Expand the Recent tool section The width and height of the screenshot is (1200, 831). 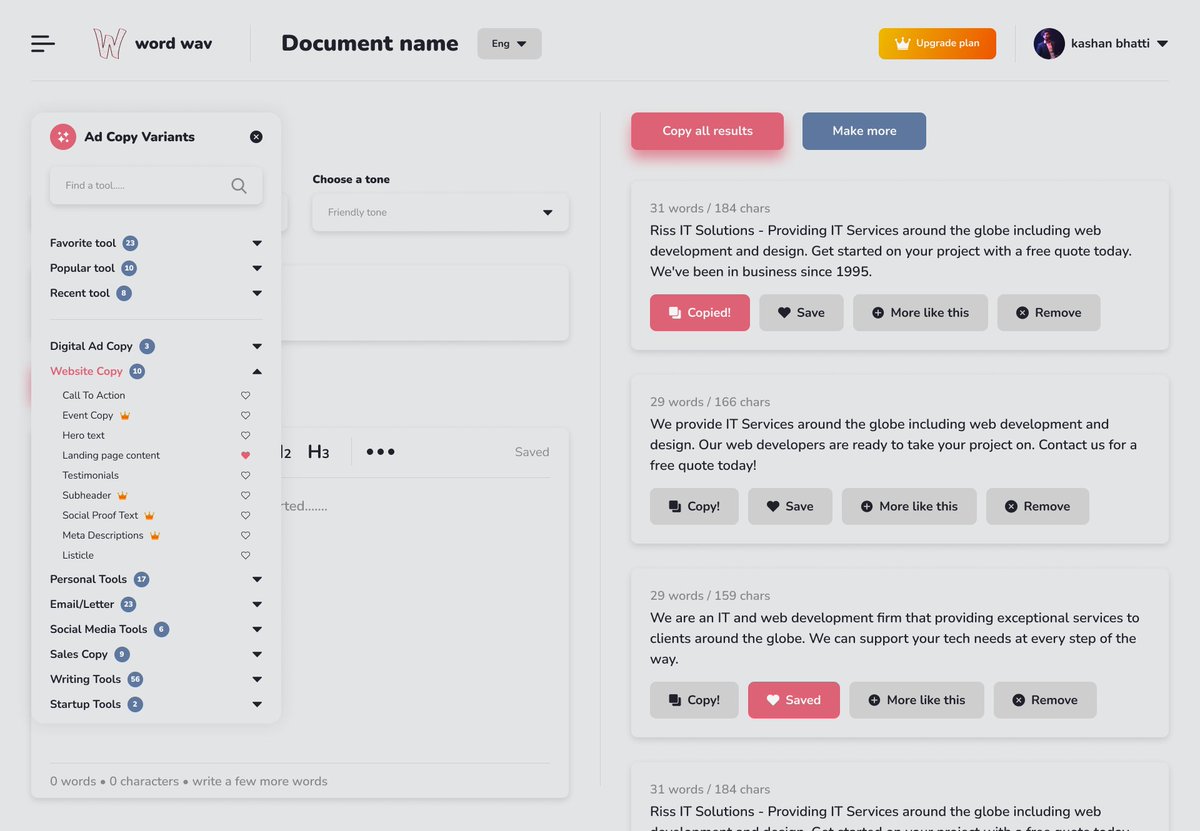point(257,293)
